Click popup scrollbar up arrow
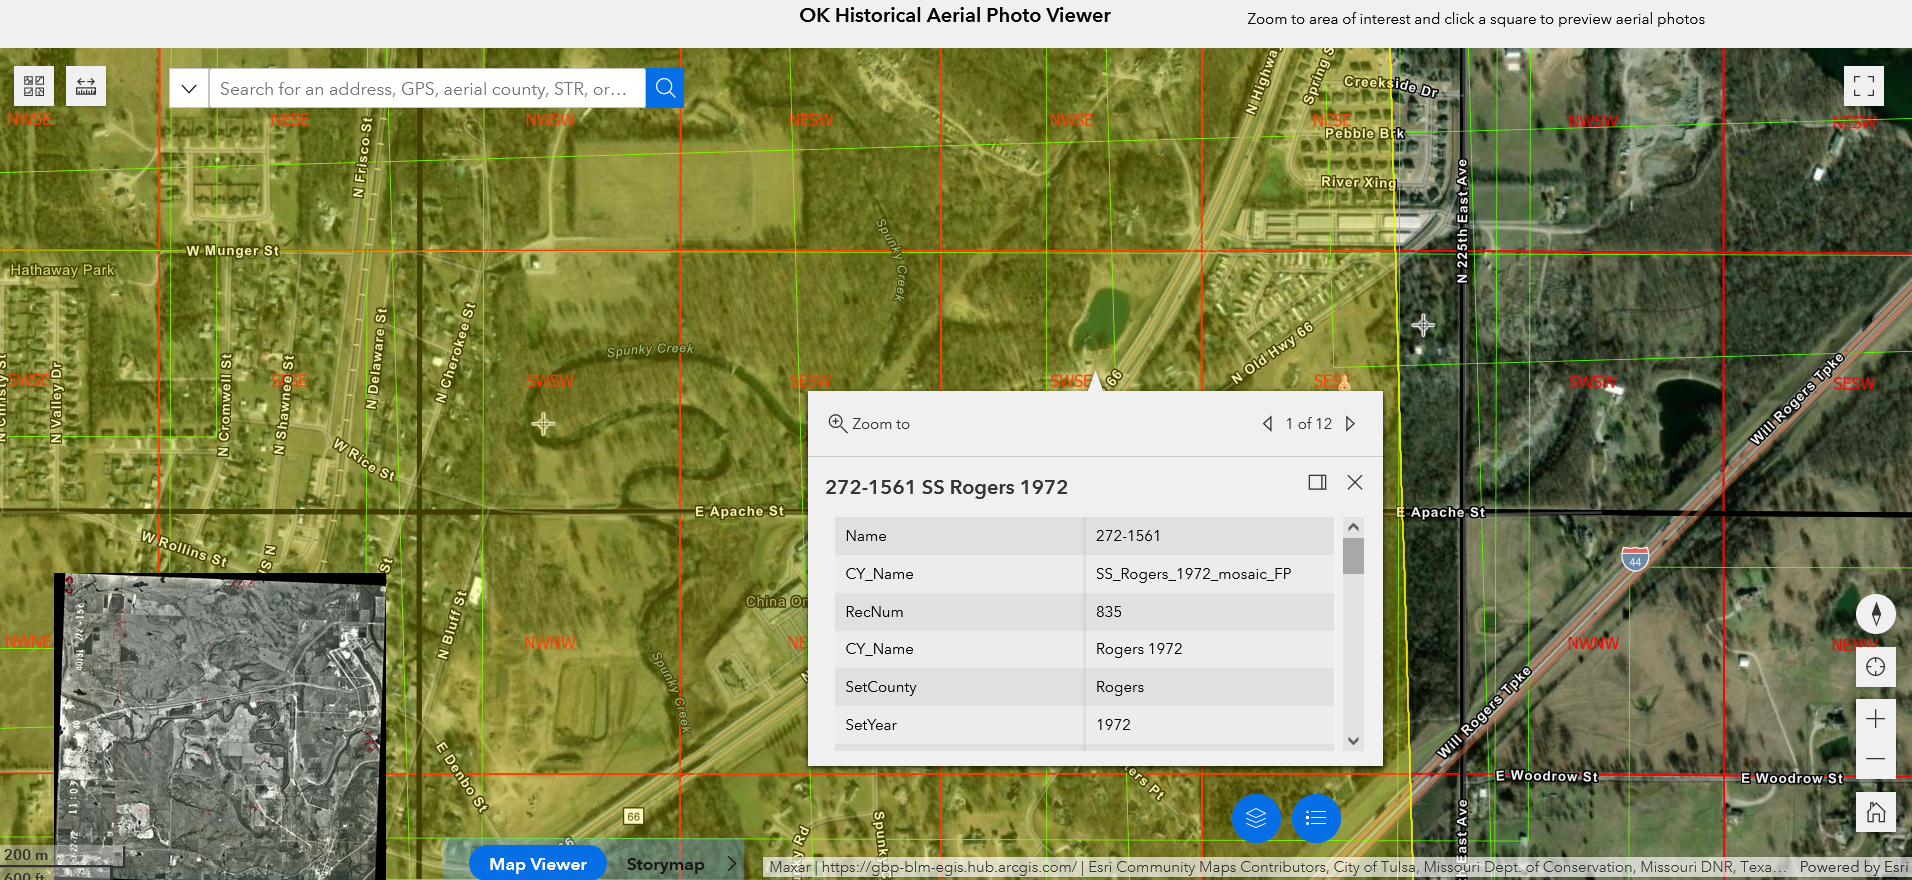This screenshot has width=1912, height=880. tap(1353, 527)
